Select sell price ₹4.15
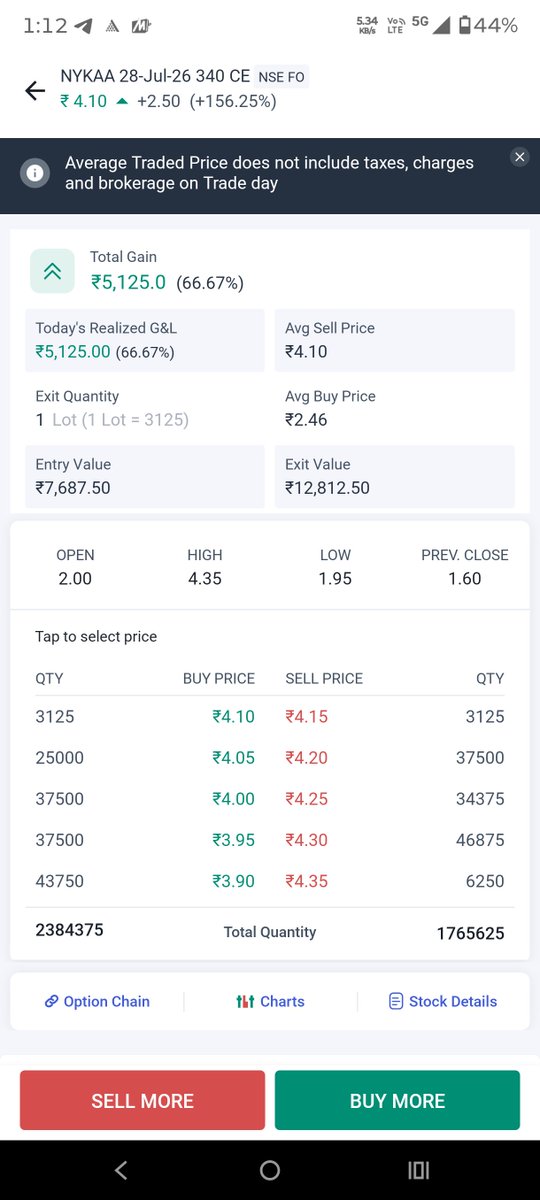The image size is (540, 1200). tap(306, 717)
